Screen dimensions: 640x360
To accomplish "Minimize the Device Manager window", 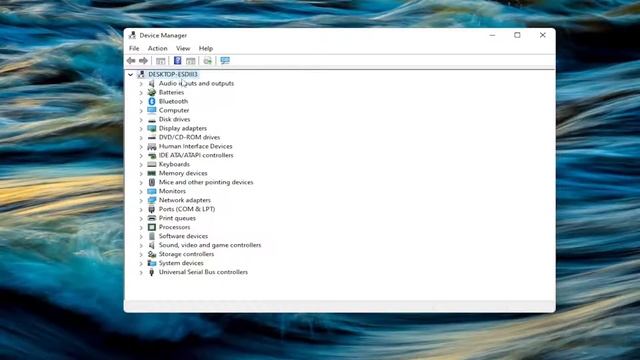I will point(492,35).
